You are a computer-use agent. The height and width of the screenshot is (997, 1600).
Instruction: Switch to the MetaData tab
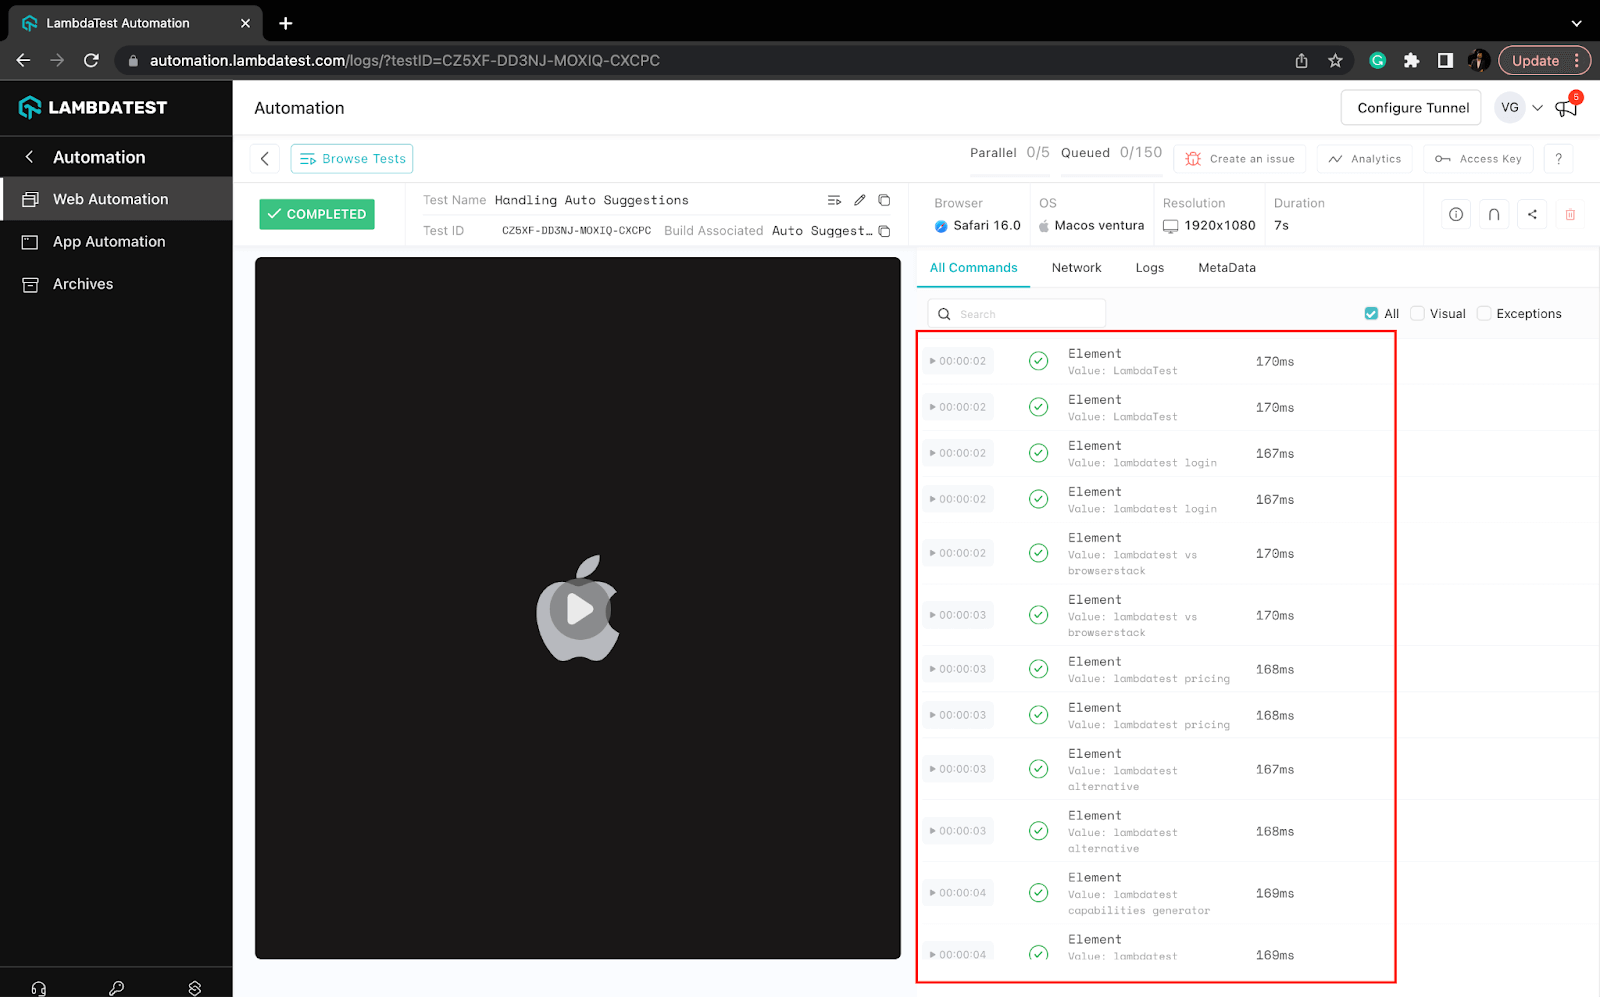tap(1226, 268)
